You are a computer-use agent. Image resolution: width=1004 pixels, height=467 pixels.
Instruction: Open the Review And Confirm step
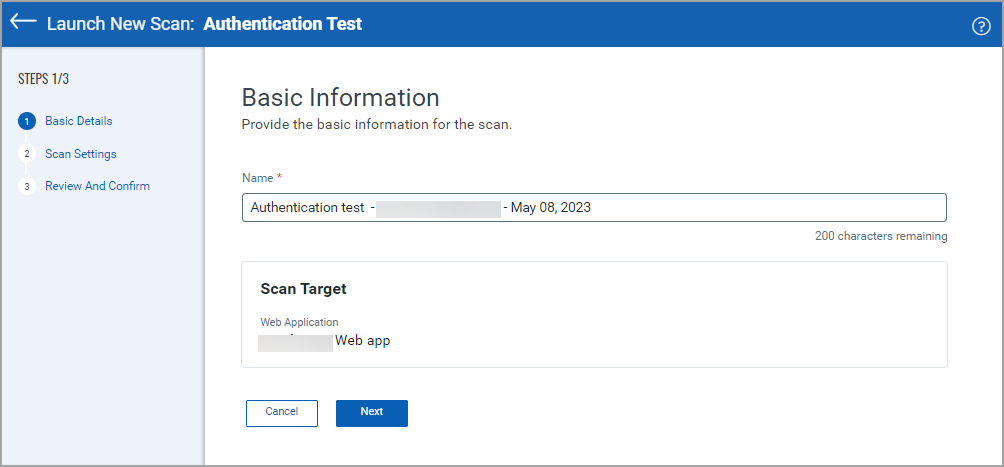point(97,186)
